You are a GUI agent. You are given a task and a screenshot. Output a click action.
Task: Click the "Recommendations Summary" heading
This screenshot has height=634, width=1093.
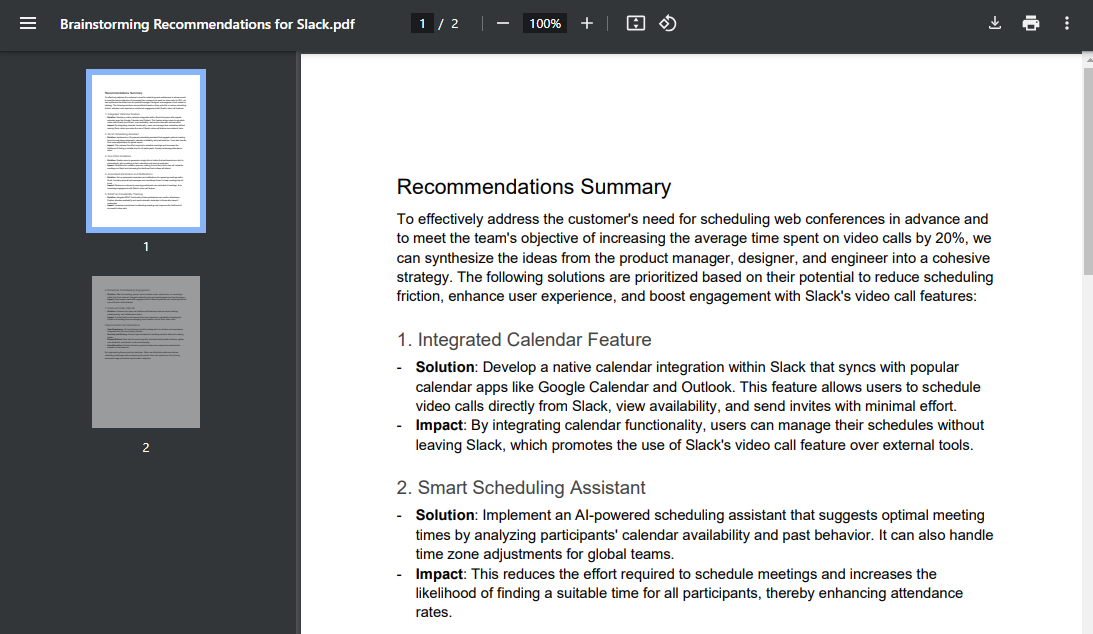(x=533, y=187)
